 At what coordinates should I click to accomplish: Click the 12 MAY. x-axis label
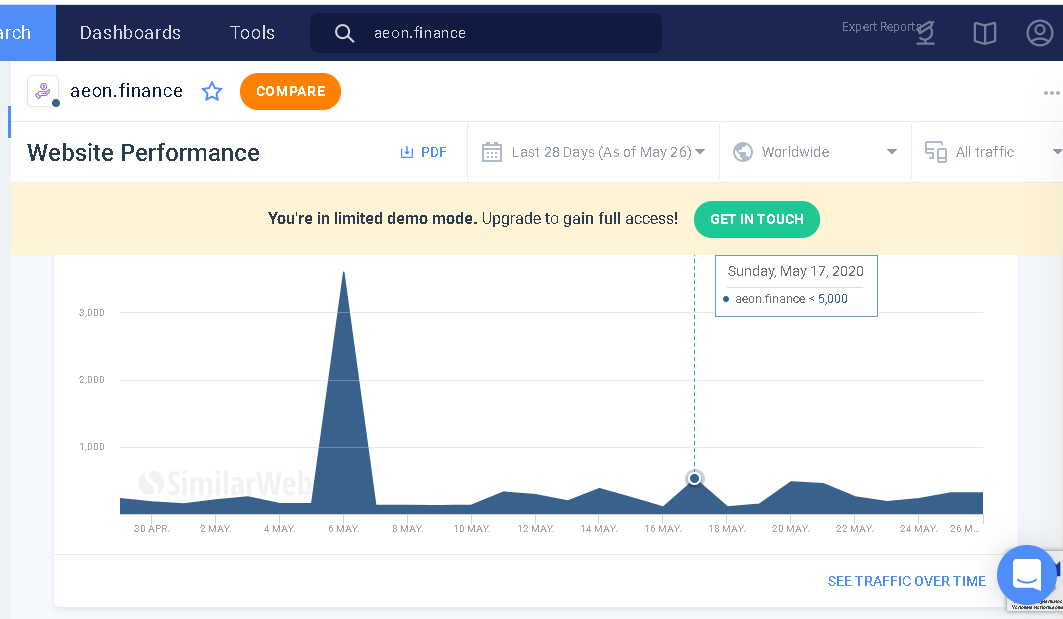click(x=536, y=529)
